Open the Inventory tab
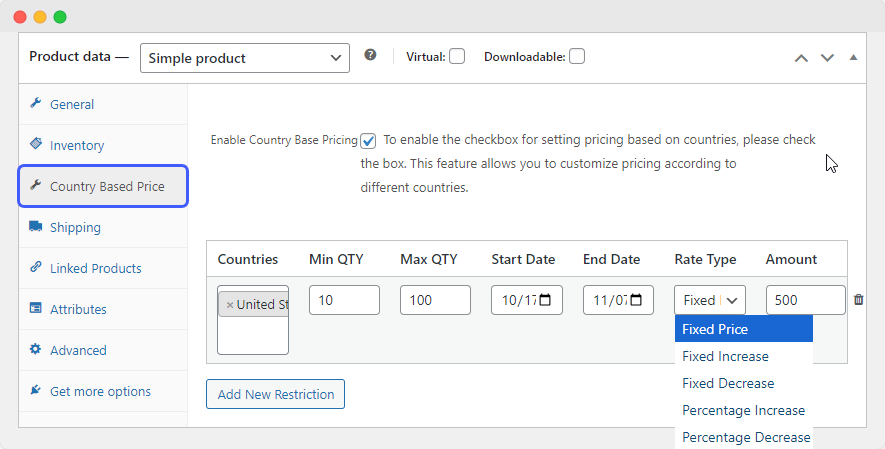This screenshot has height=449, width=885. tap(77, 146)
